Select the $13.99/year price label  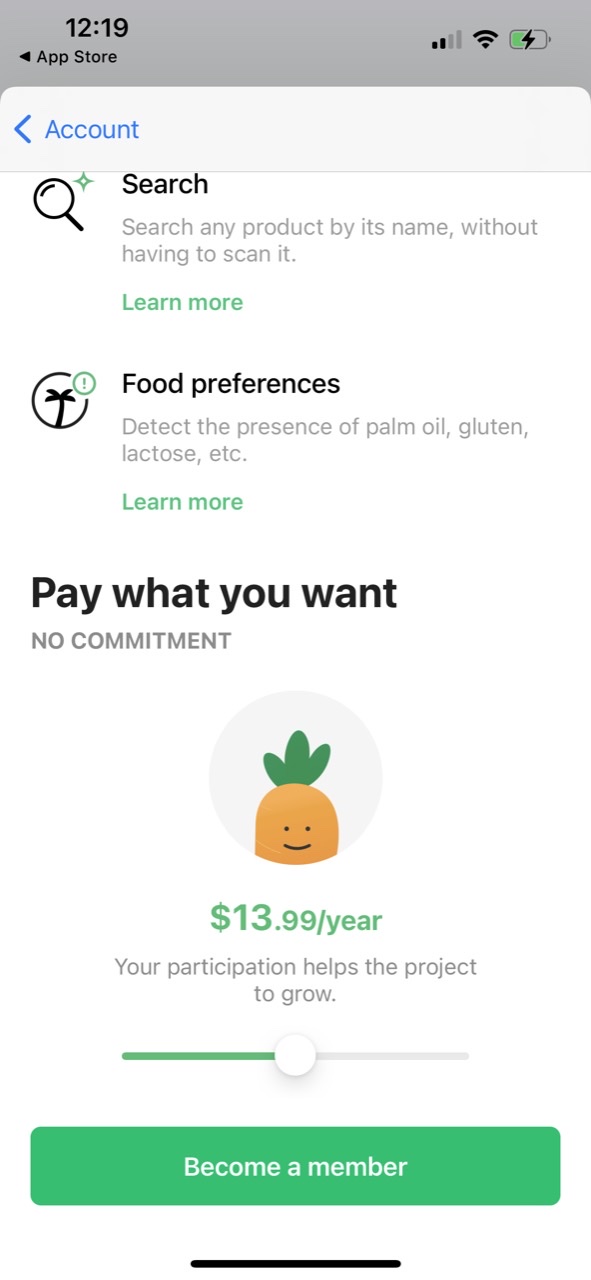point(295,918)
